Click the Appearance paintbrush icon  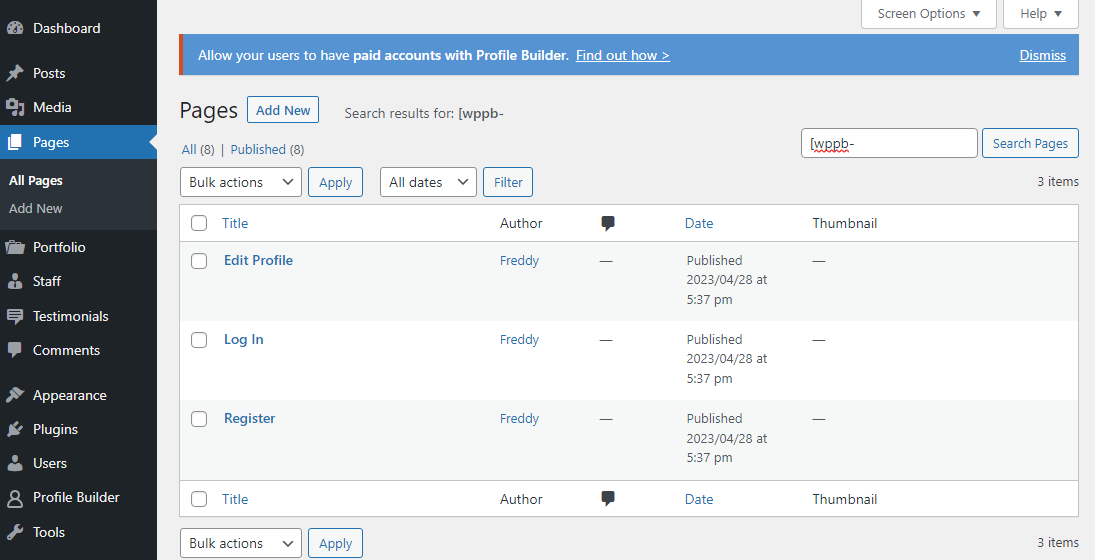coord(15,396)
